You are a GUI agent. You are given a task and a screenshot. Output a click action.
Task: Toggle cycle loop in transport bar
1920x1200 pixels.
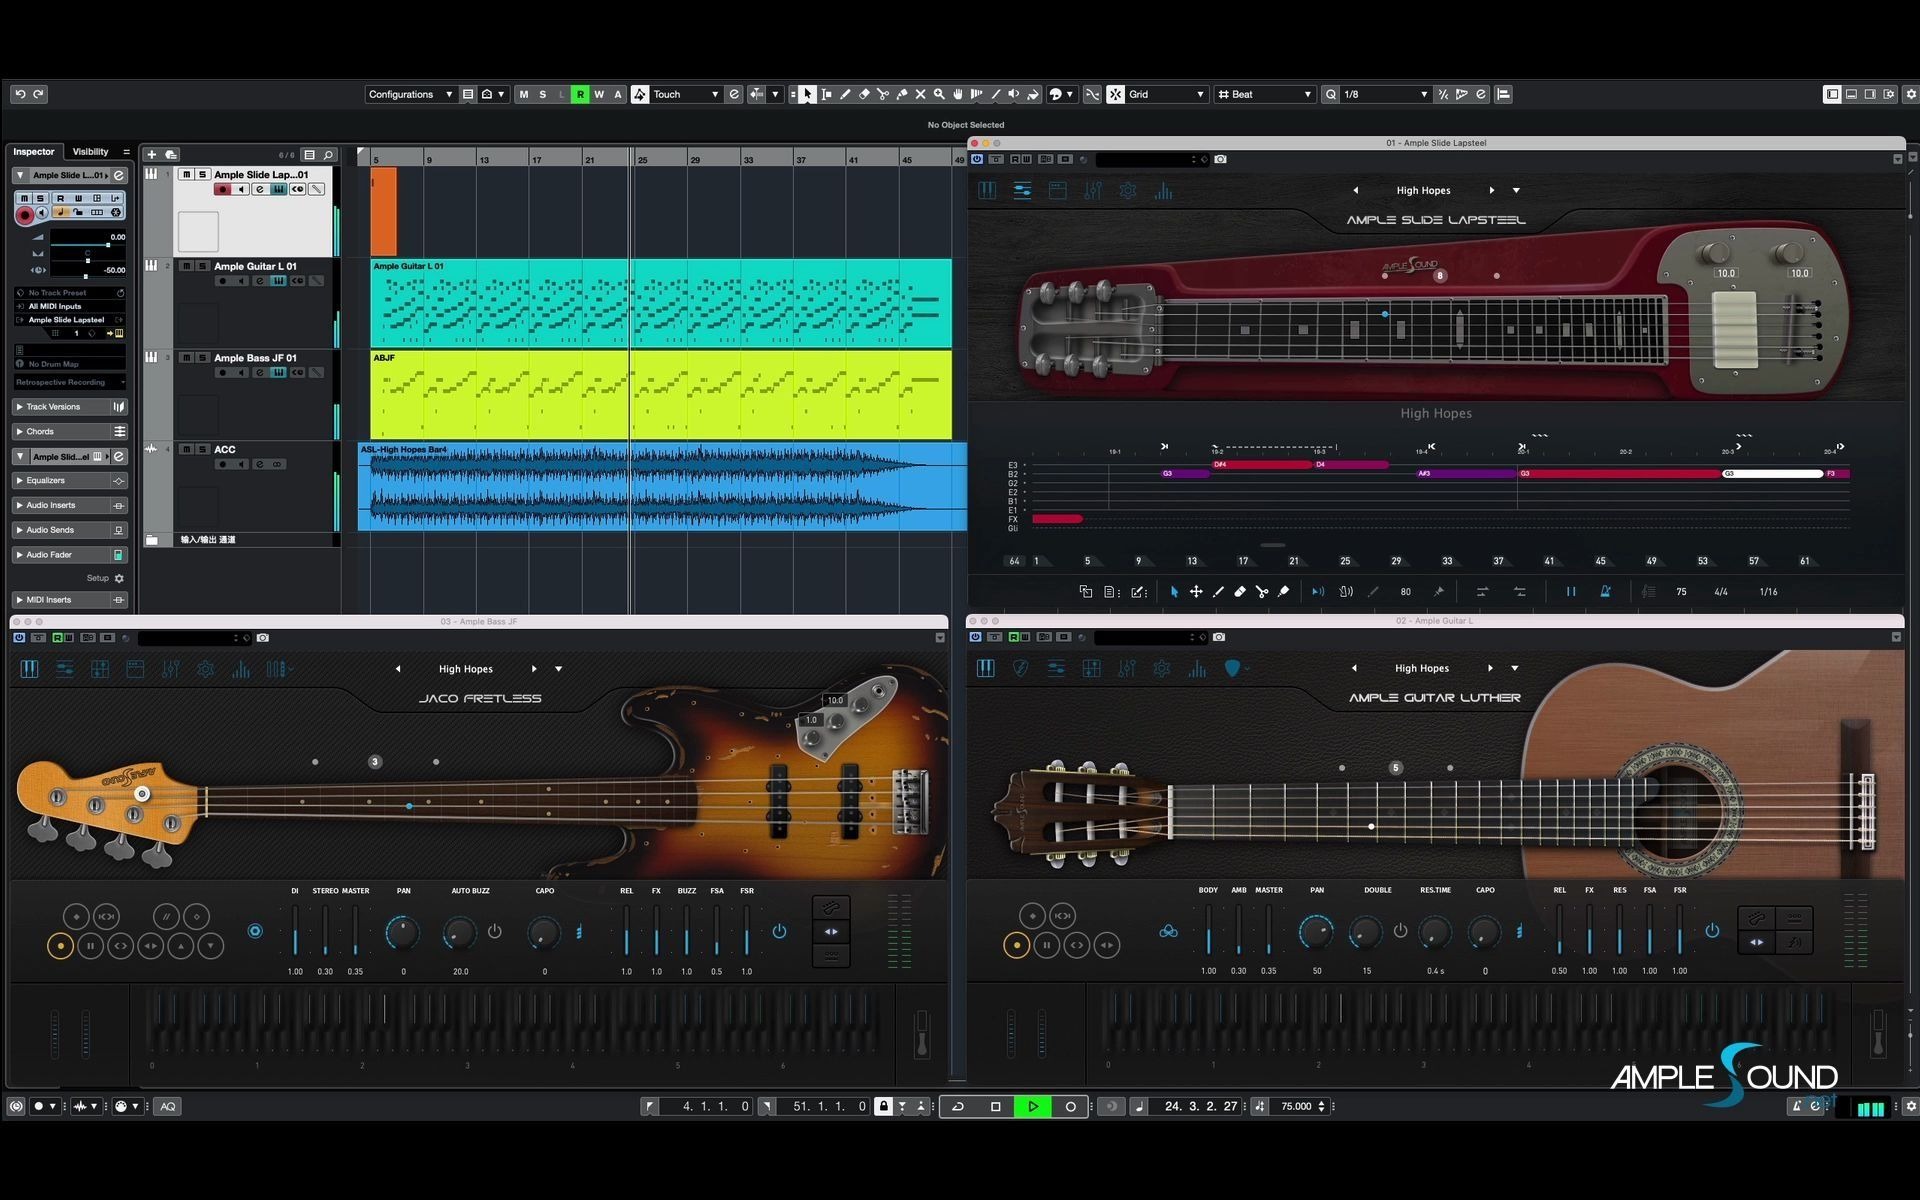958,1106
